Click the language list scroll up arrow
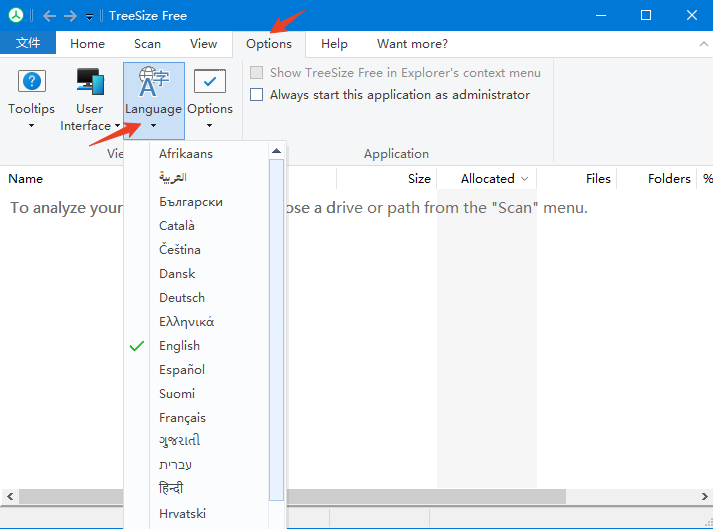This screenshot has width=713, height=529. 276,152
